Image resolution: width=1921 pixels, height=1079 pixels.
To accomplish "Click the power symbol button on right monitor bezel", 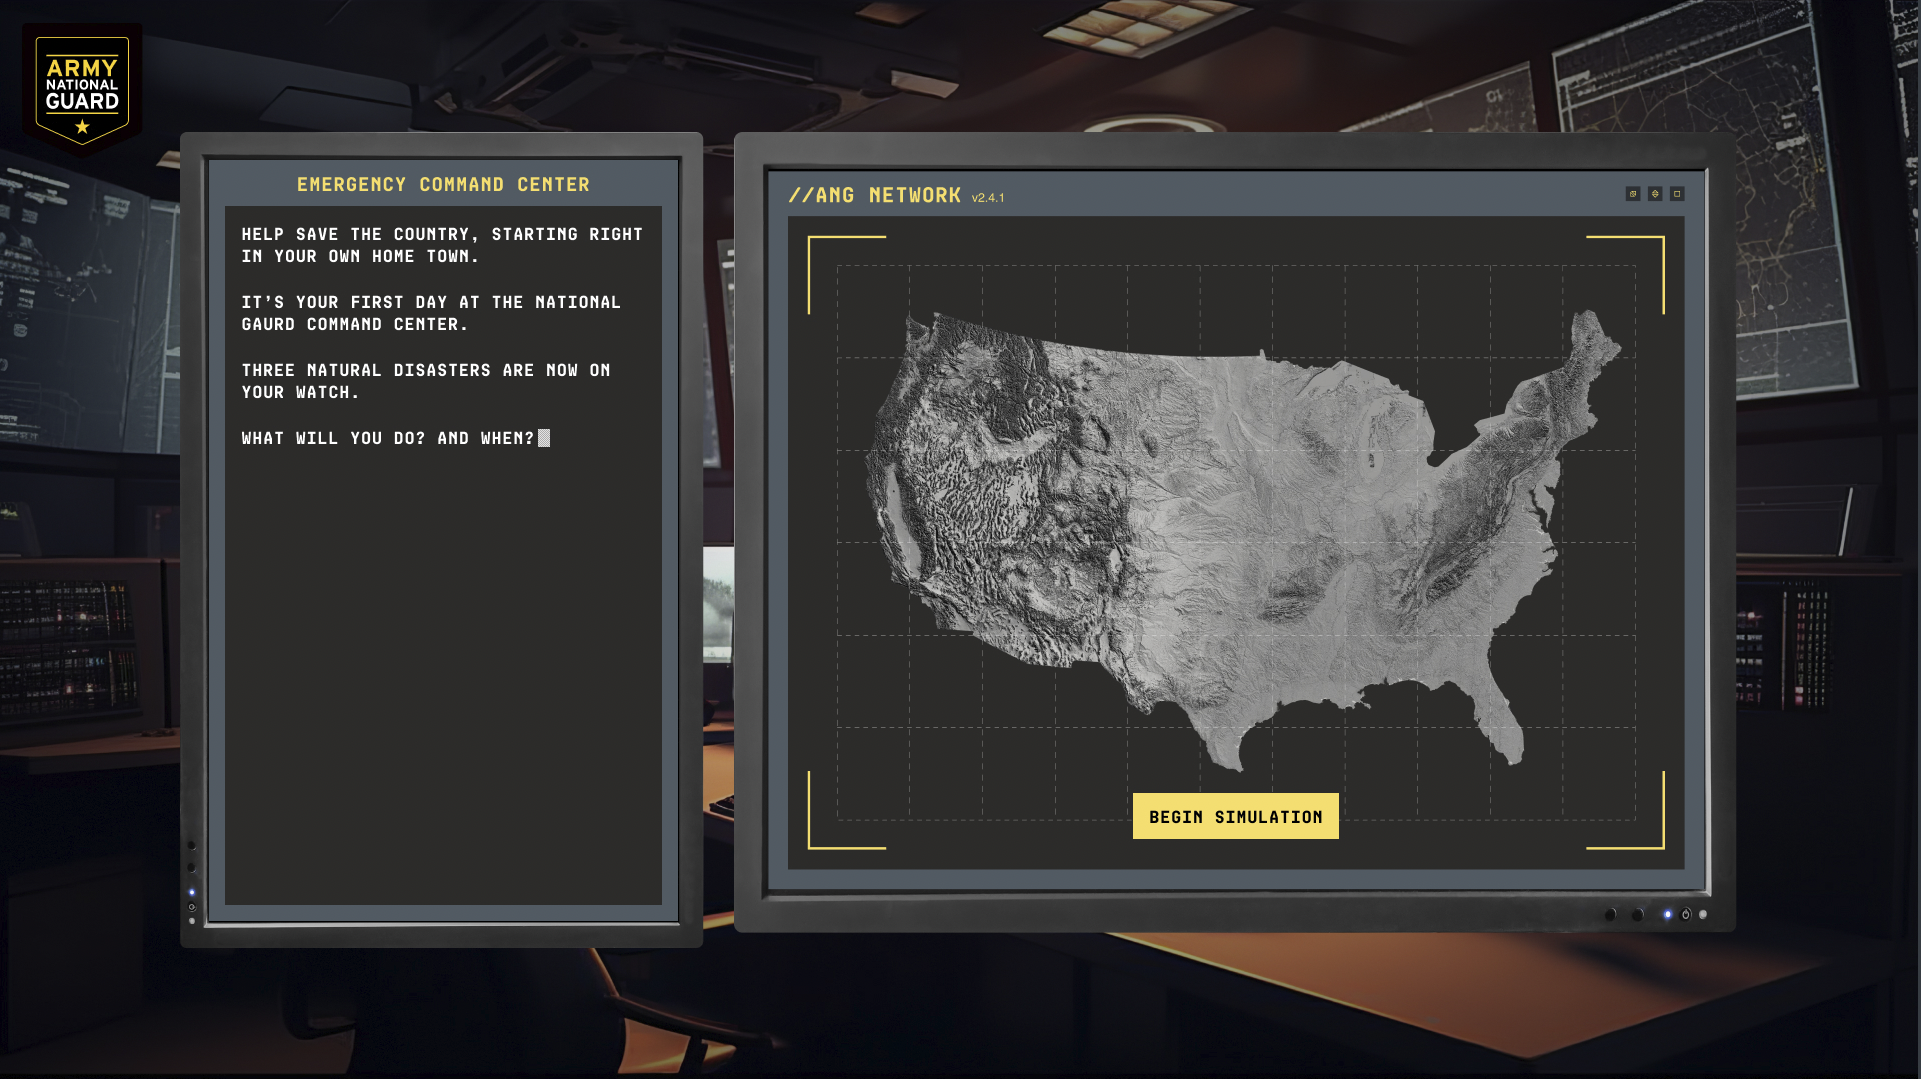I will click(x=1686, y=914).
